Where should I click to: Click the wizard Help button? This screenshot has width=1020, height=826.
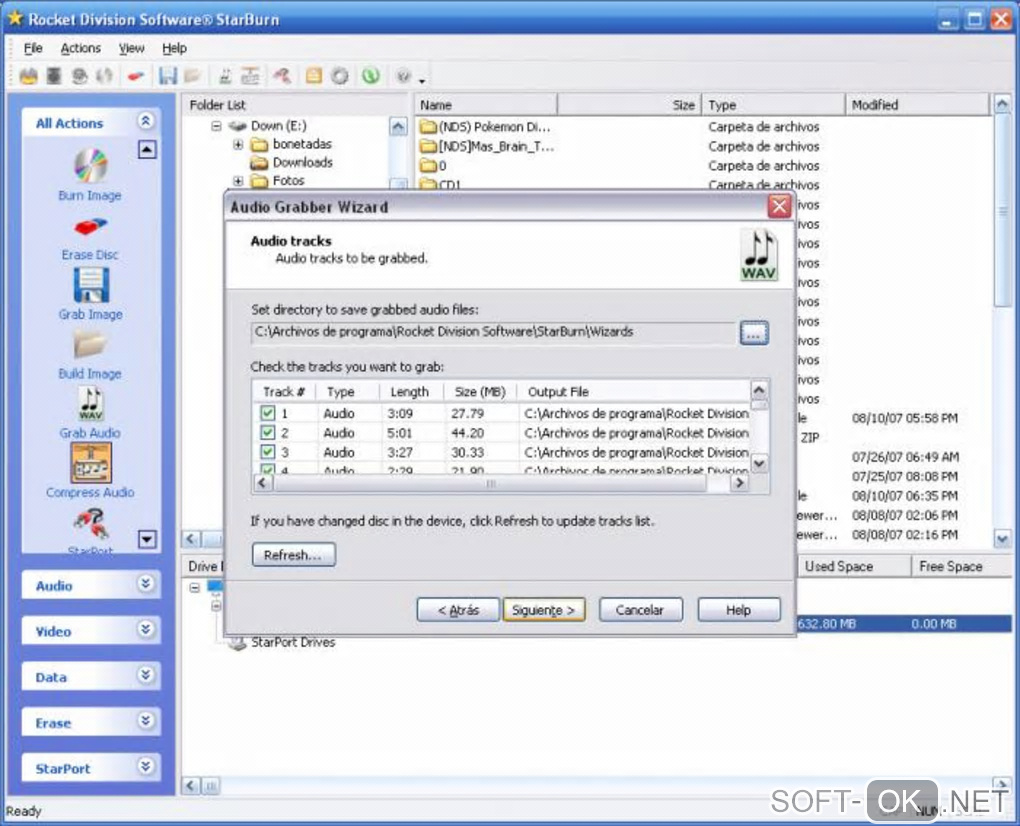[x=738, y=610]
